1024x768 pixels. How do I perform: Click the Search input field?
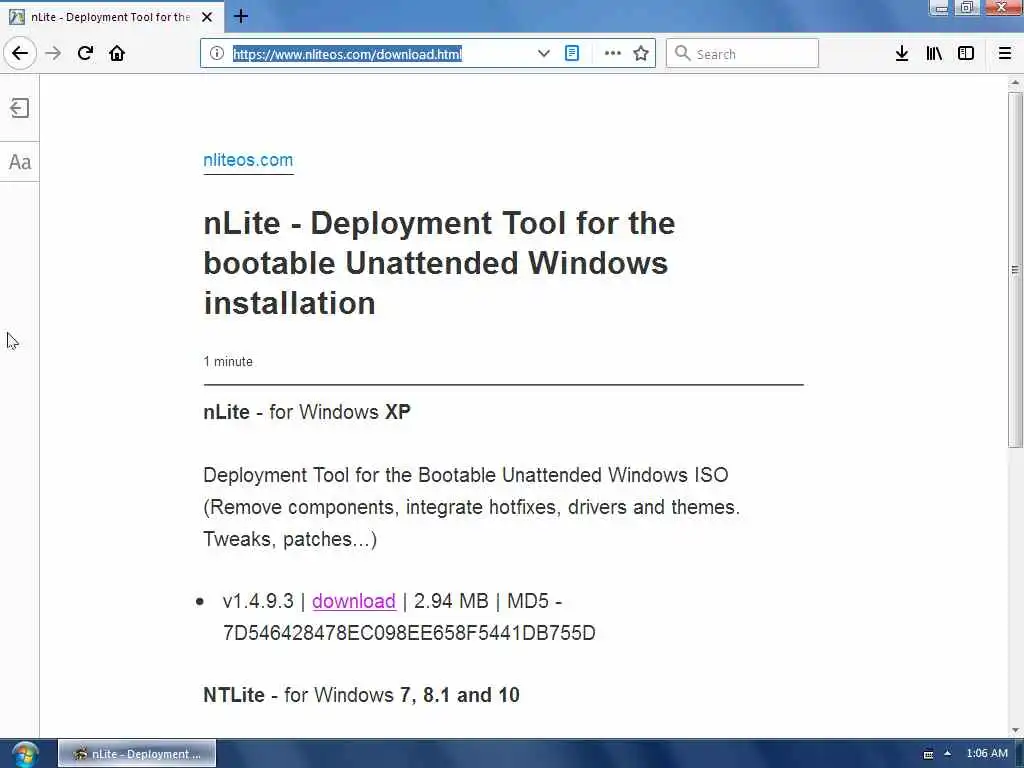742,54
